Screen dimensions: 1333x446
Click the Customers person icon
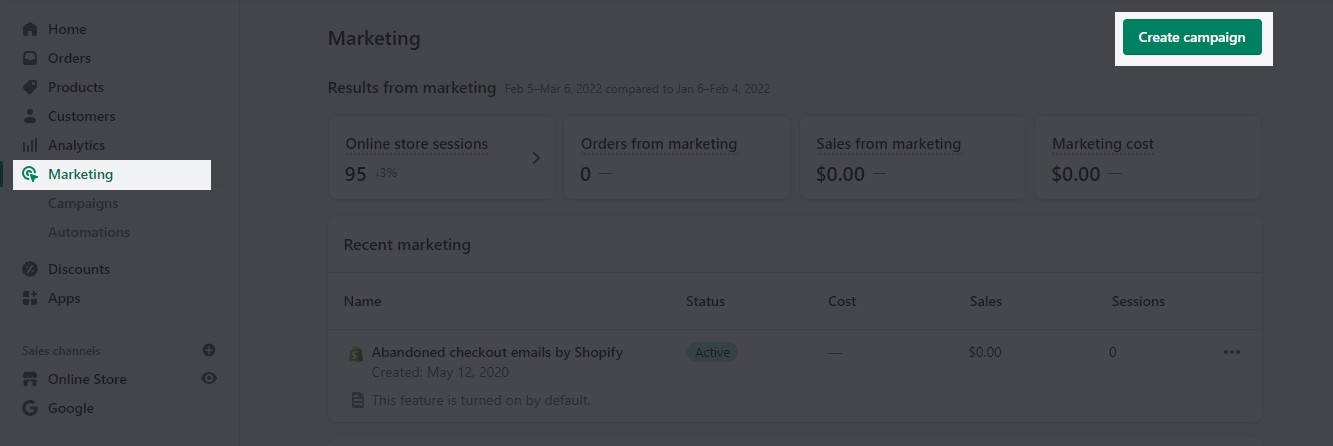pos(30,116)
